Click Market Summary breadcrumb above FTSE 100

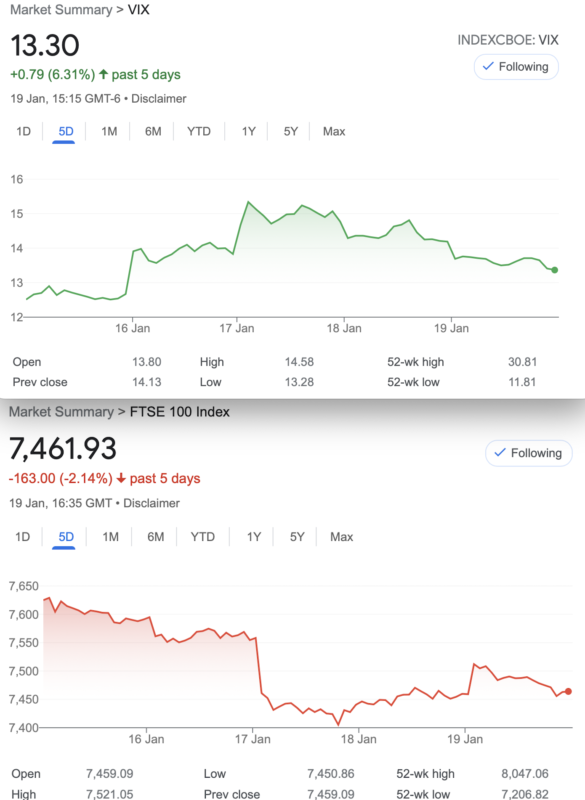[61, 412]
